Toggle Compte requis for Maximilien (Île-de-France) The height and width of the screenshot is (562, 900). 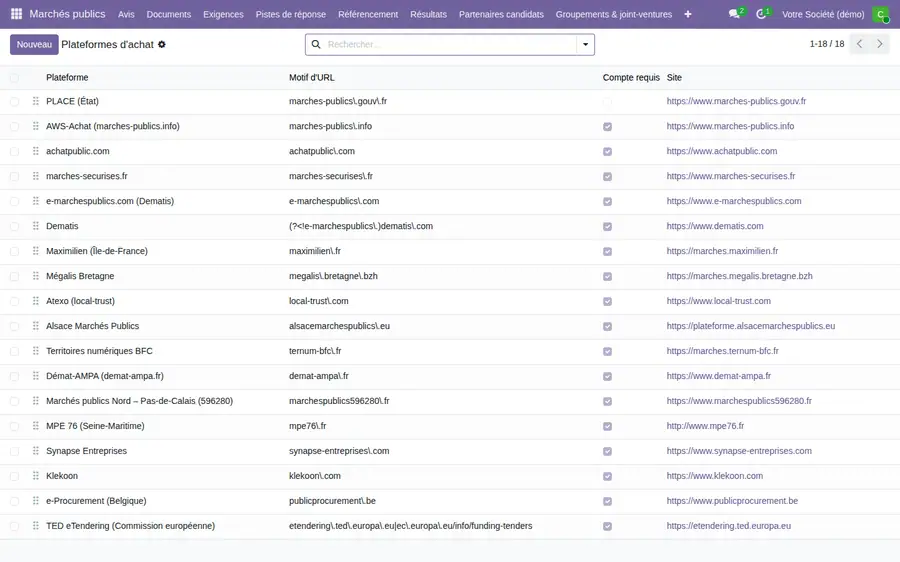[x=607, y=251]
